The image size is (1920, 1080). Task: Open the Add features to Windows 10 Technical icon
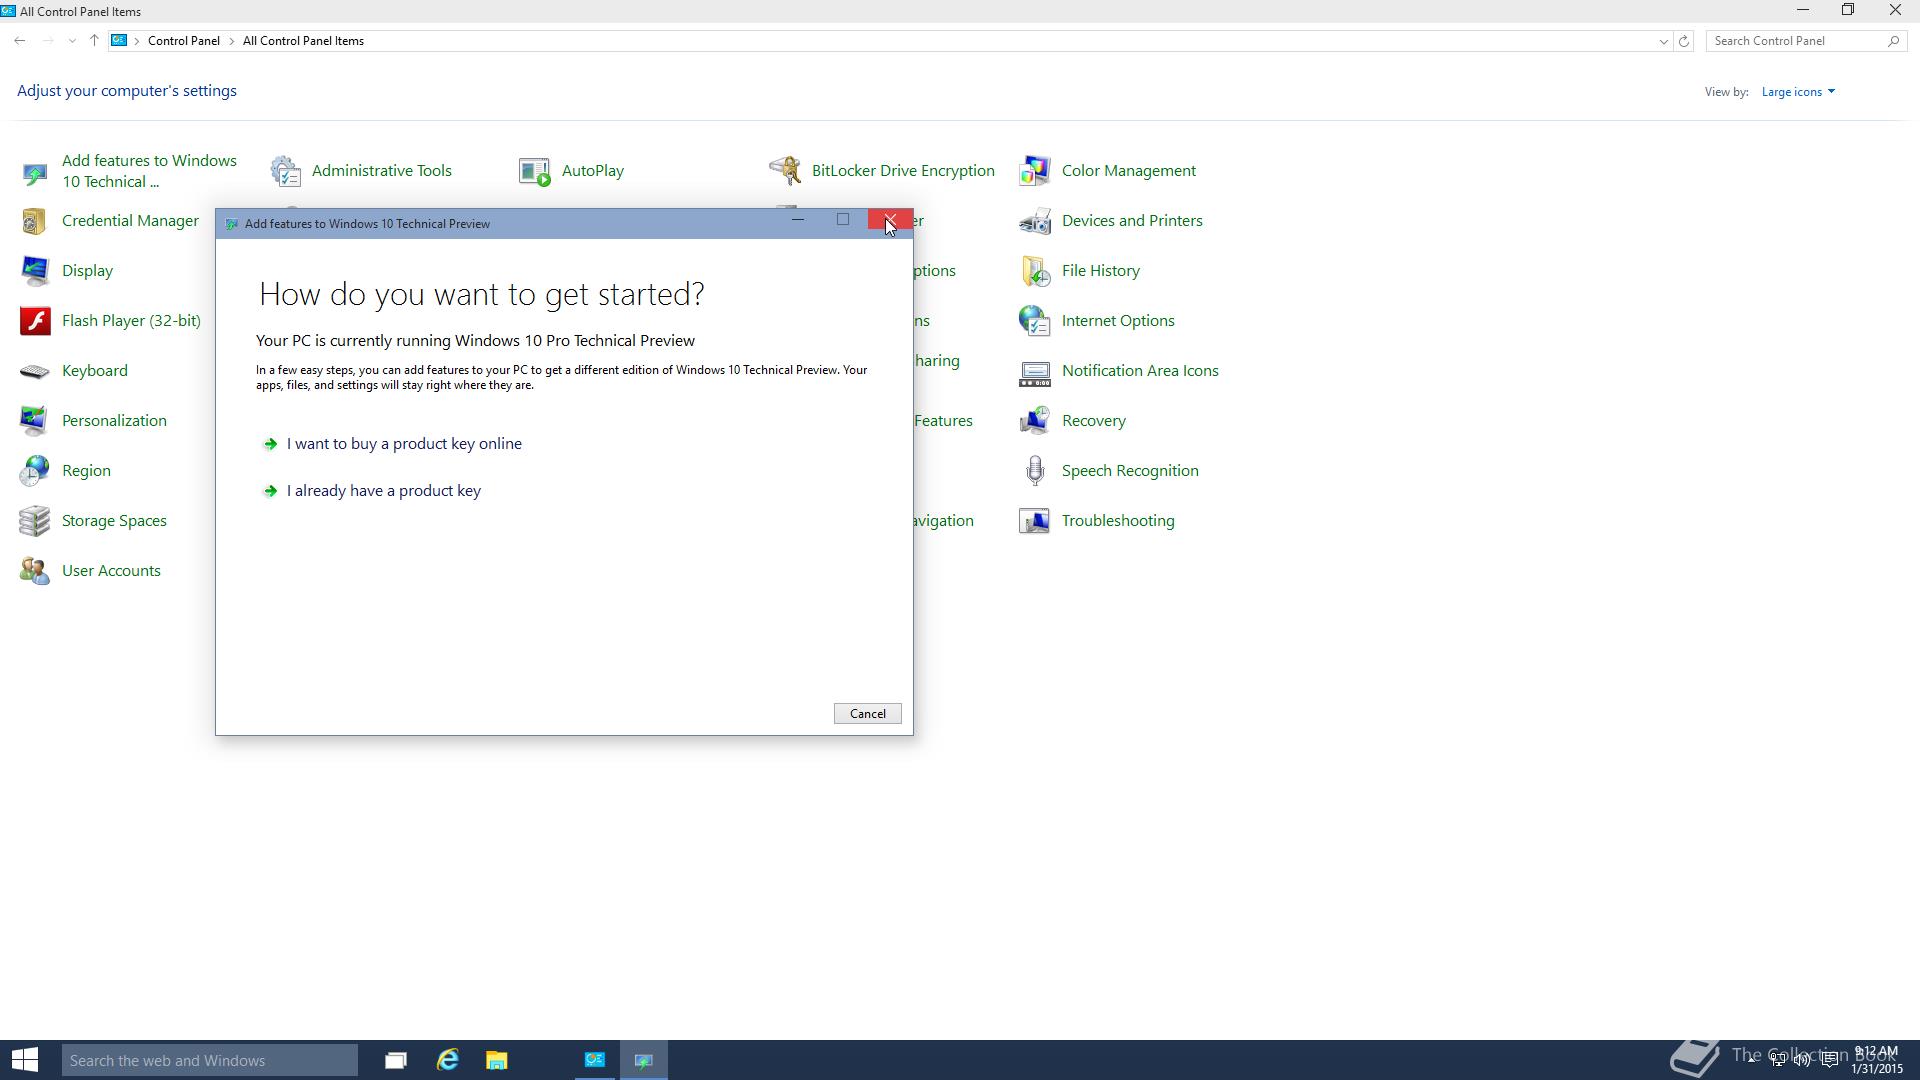point(35,172)
